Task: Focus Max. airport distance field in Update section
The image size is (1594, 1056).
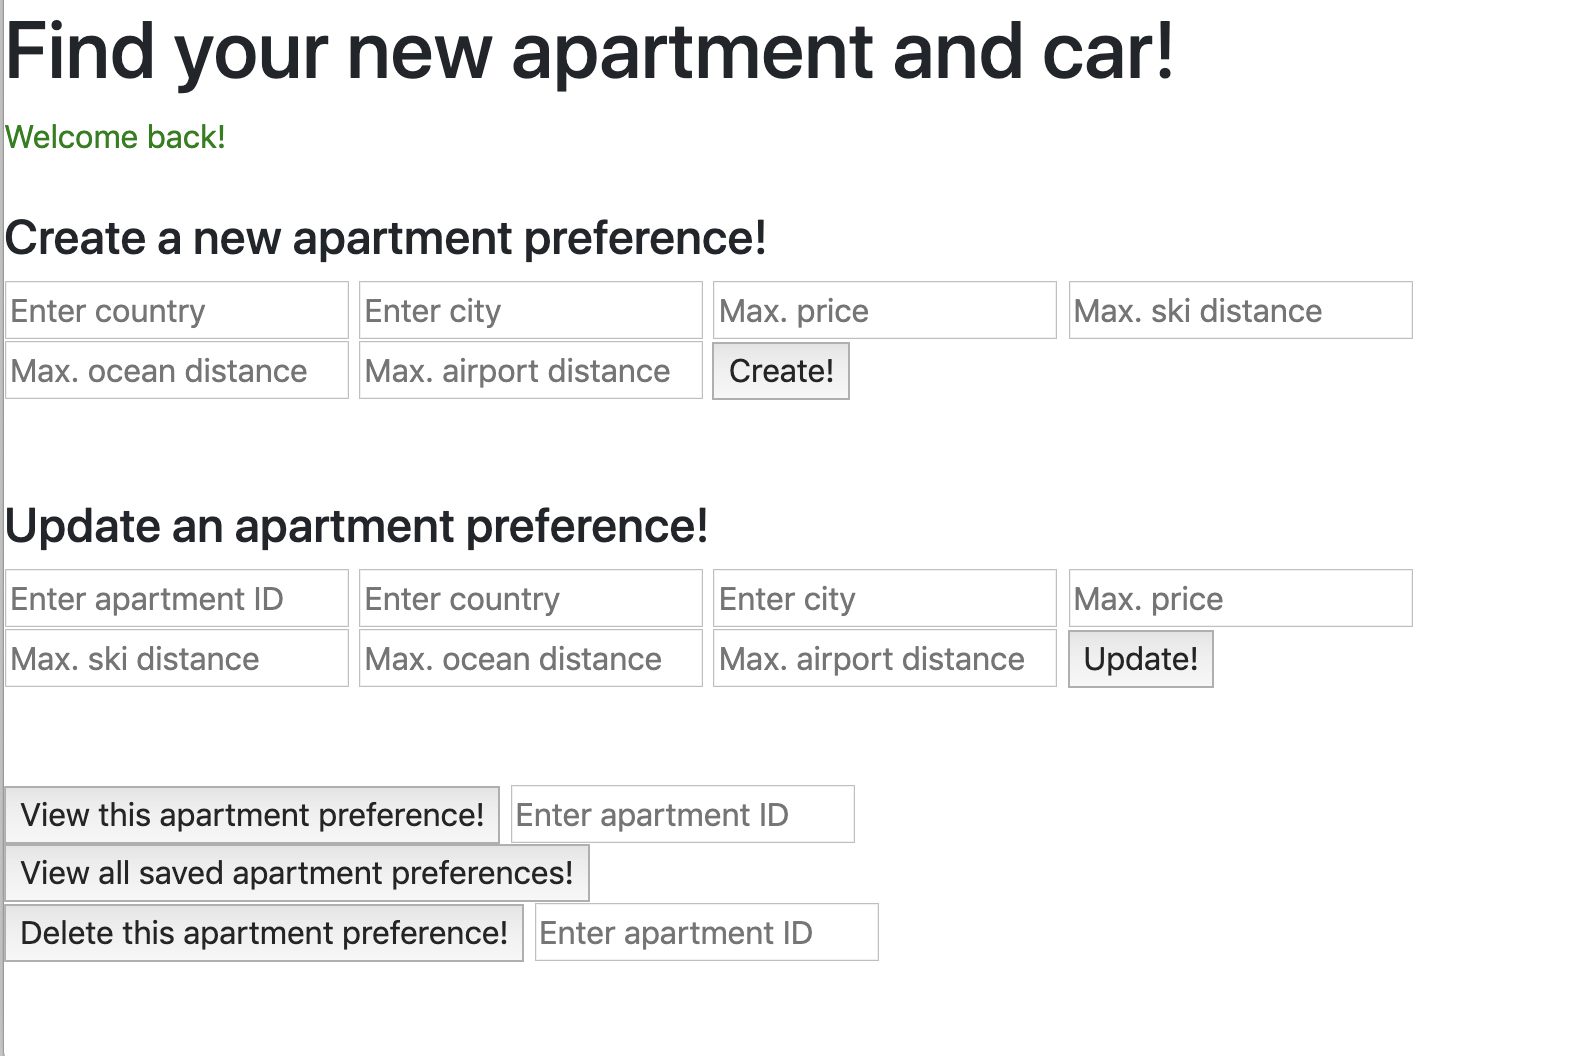Action: [x=885, y=658]
